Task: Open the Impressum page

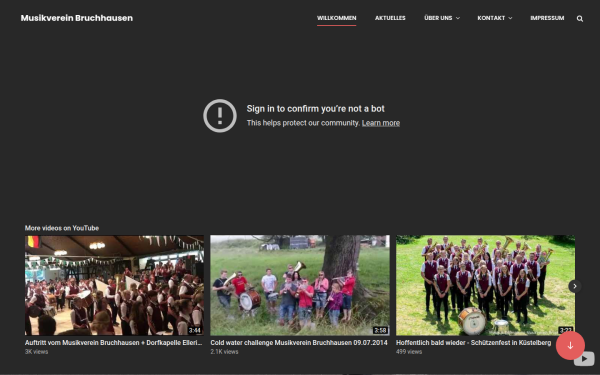Action: click(547, 18)
